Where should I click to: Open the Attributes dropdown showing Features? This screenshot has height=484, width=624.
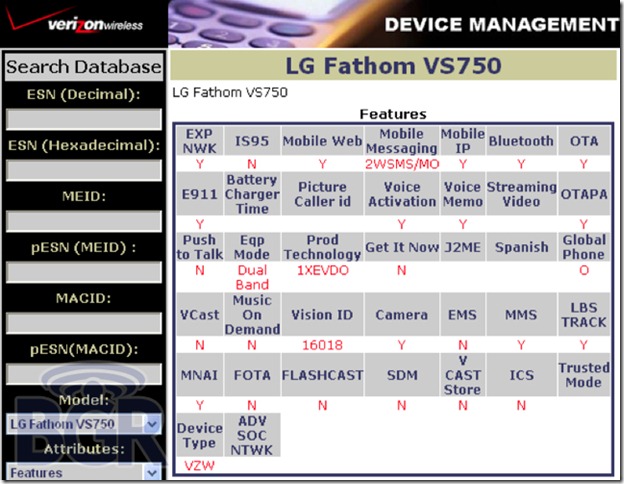(84, 472)
